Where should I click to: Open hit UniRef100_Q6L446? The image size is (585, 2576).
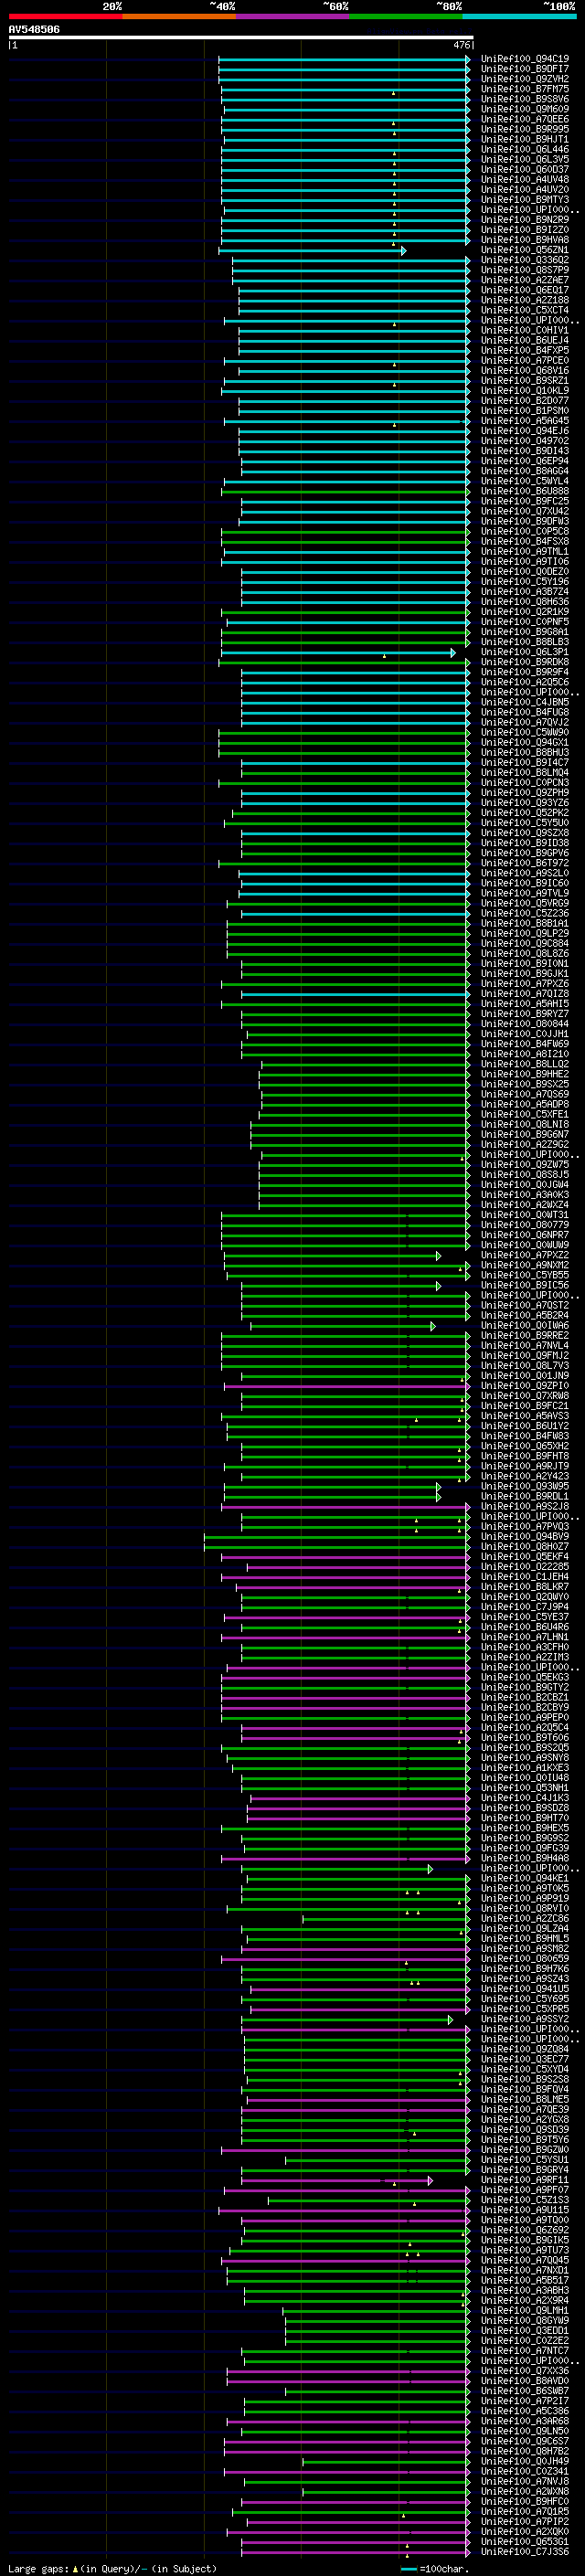coord(525,149)
